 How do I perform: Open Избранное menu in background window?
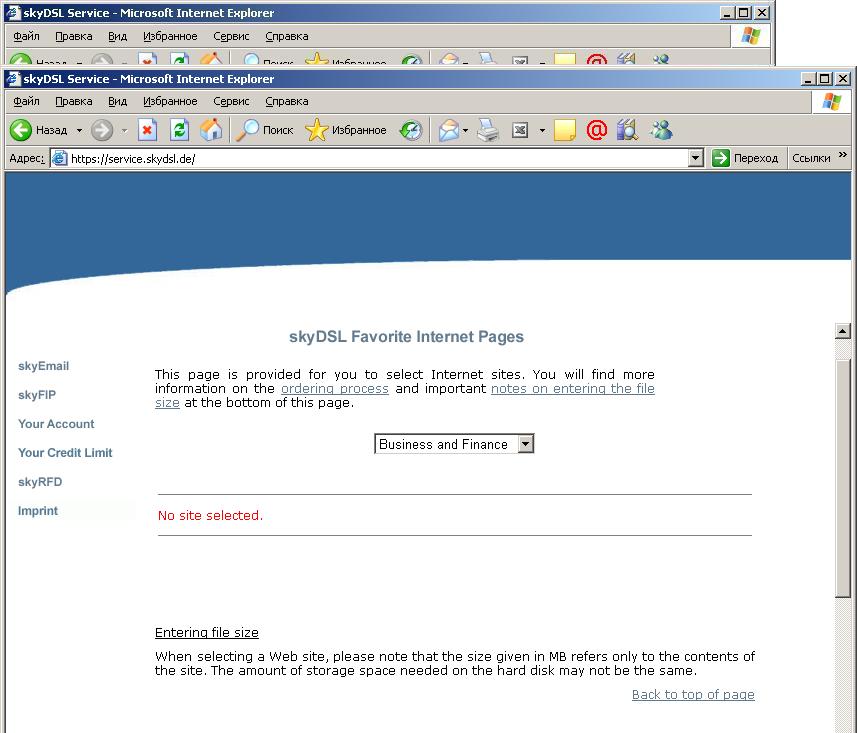click(170, 36)
